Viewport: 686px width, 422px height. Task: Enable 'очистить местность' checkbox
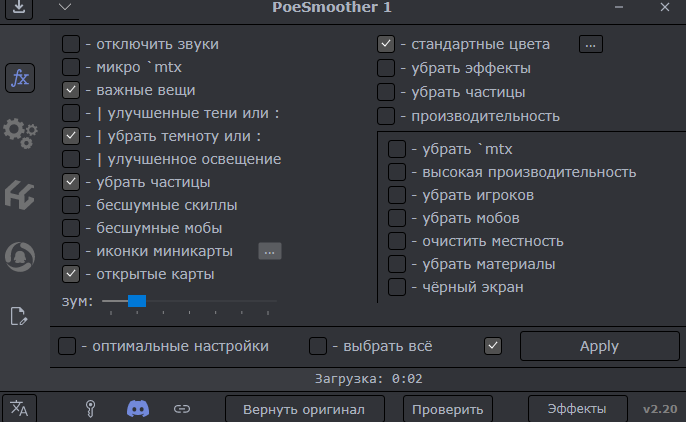tap(397, 241)
